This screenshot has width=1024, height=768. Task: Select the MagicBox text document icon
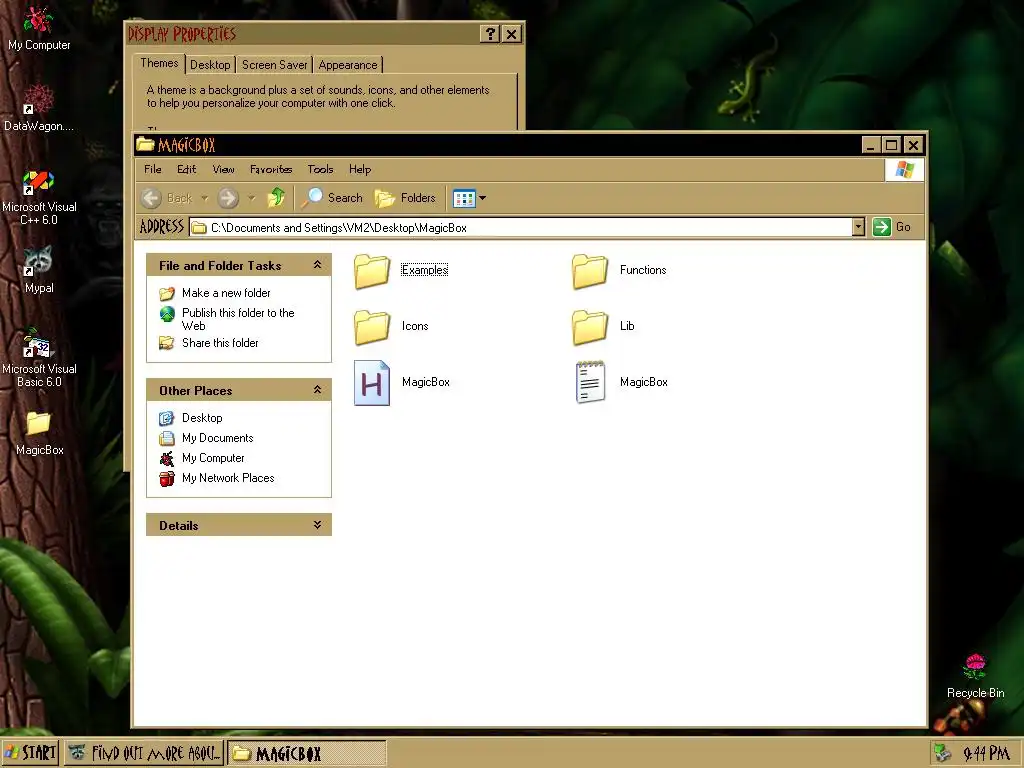[x=590, y=383]
